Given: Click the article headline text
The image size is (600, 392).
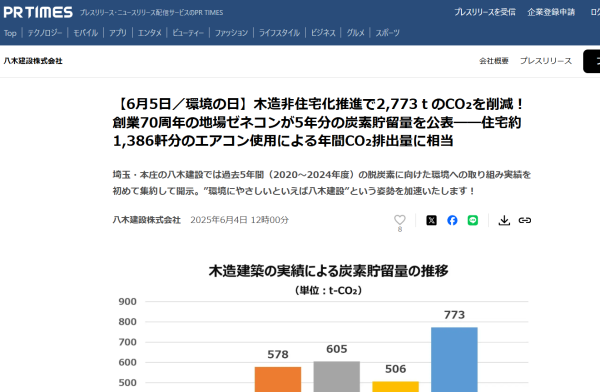Looking at the screenshot, I should [318, 122].
